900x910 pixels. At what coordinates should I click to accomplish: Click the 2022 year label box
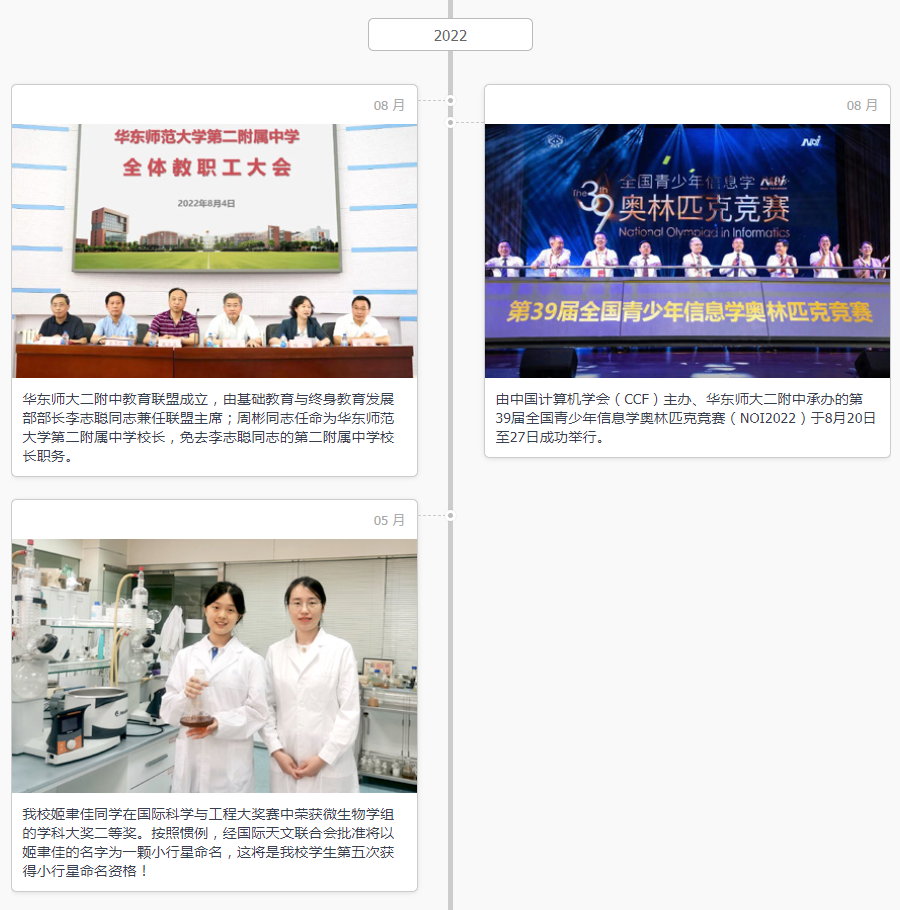tap(450, 35)
